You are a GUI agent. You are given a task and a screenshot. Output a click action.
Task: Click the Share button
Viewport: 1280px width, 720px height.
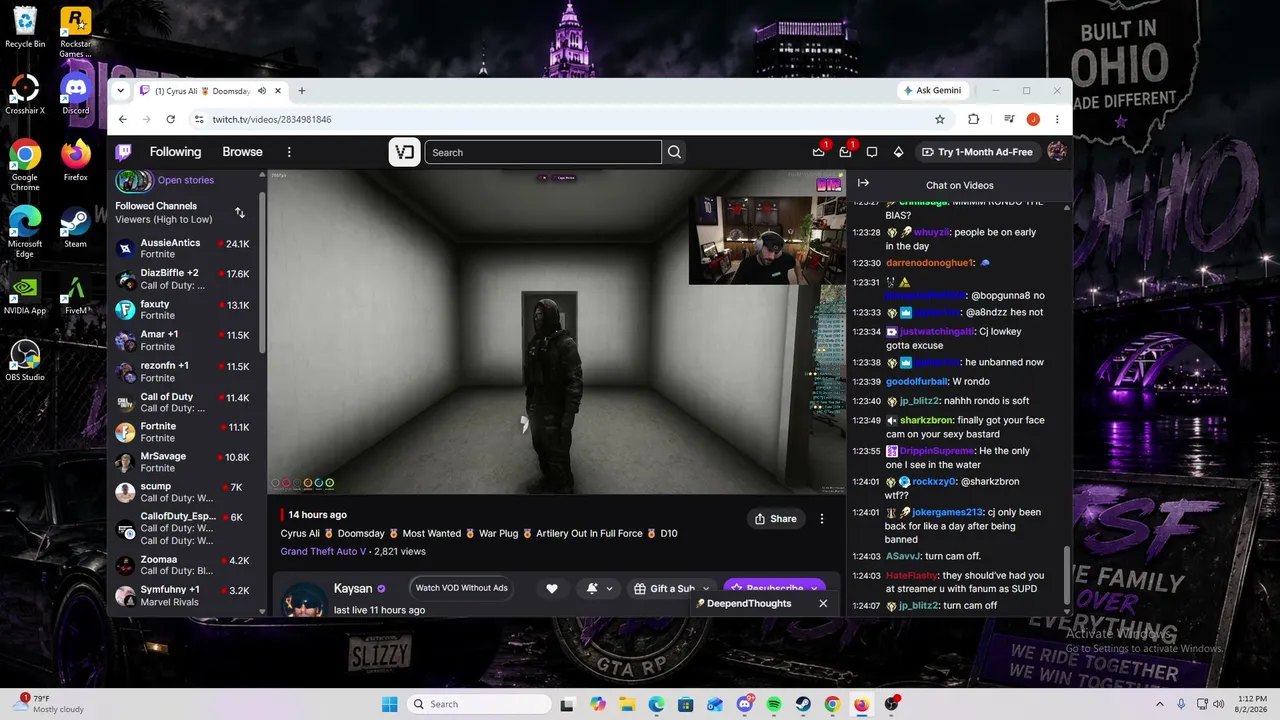coord(776,519)
